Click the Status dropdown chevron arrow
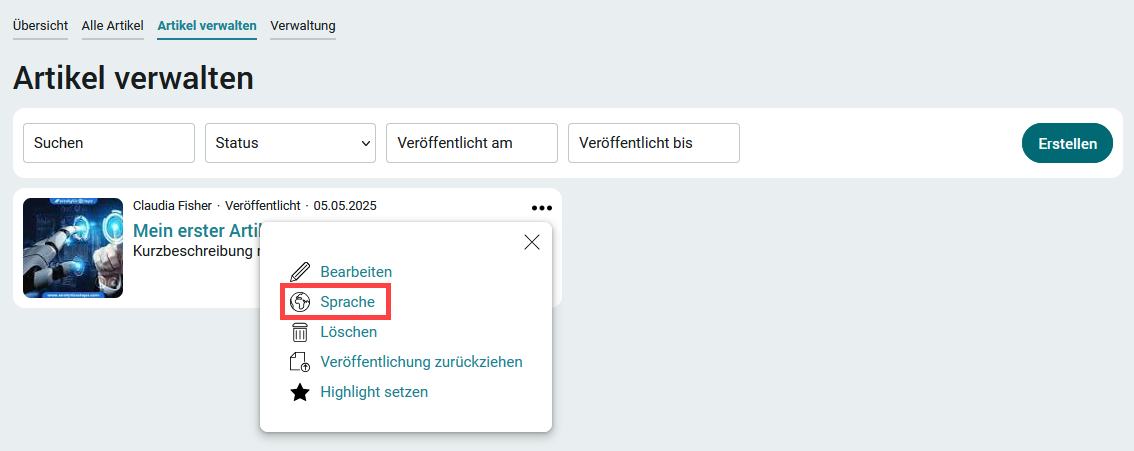The width and height of the screenshot is (1134, 451). (365, 143)
